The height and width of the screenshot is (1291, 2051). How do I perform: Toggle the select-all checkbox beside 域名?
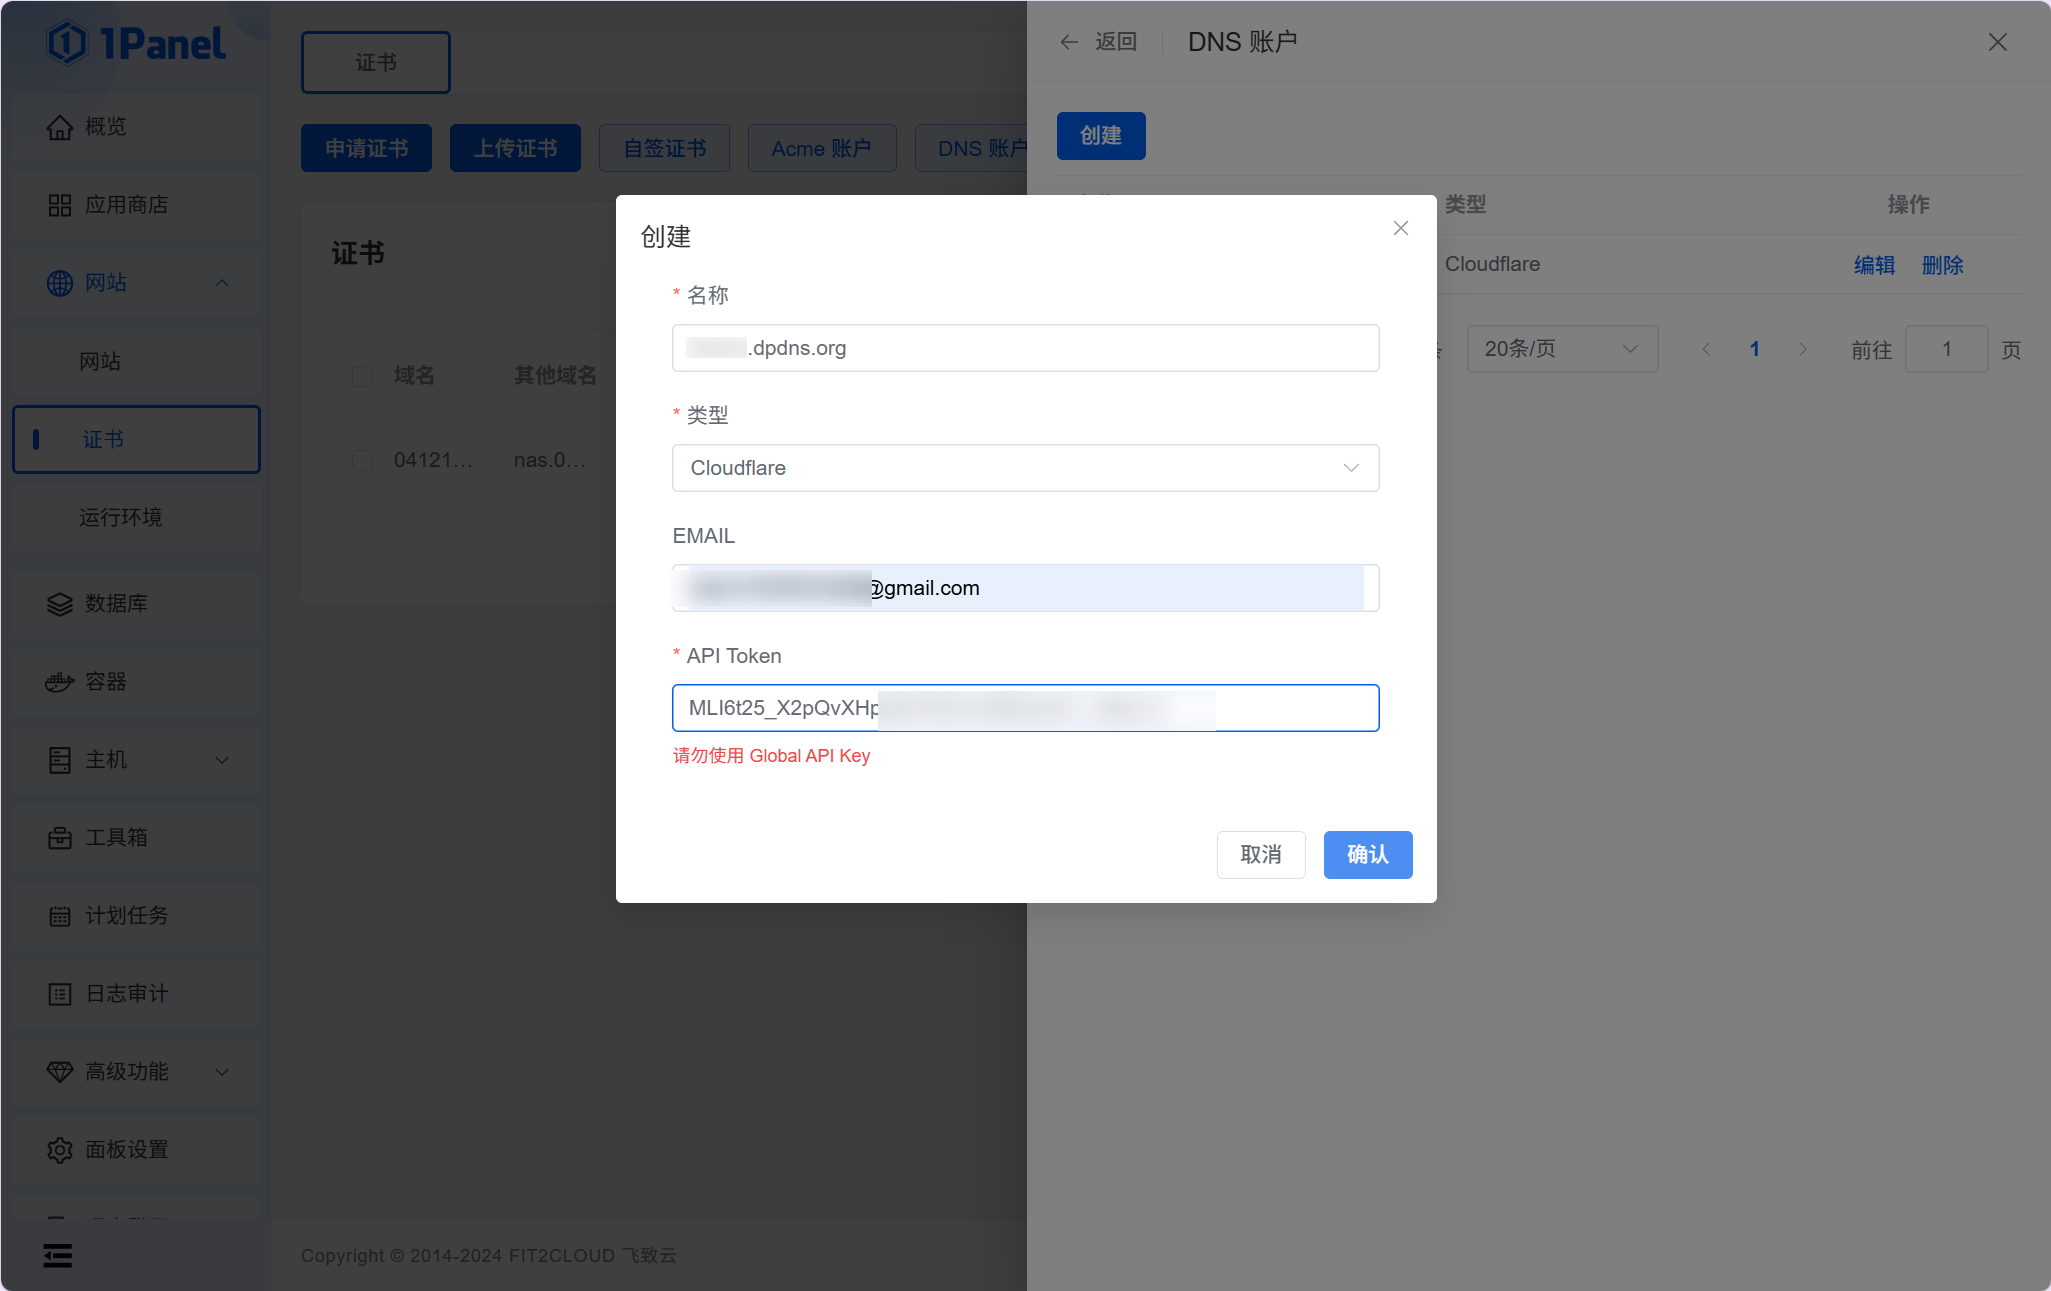pos(363,376)
